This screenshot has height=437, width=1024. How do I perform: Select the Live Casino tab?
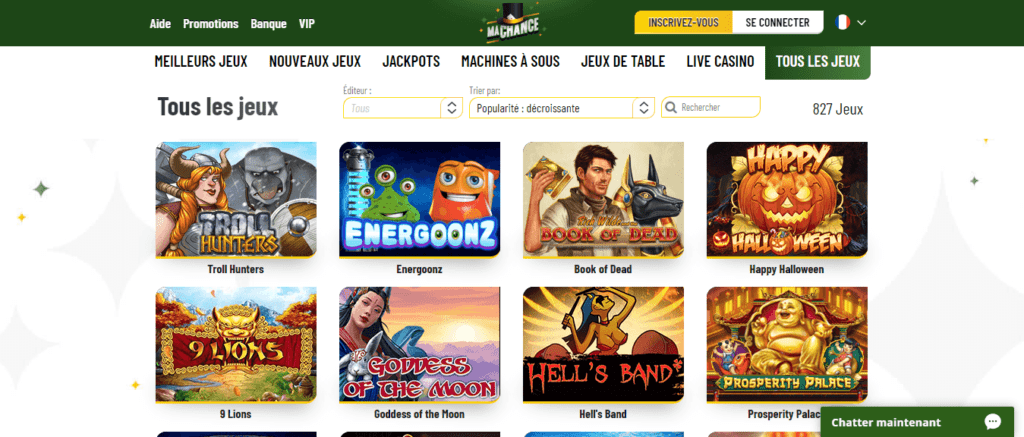[720, 61]
